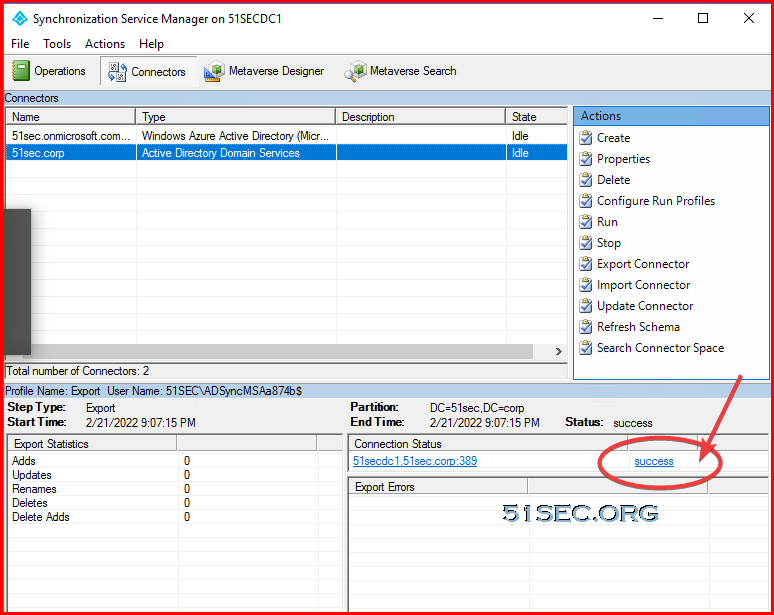Sort connectors by Type column header
The height and width of the screenshot is (615, 774).
pyautogui.click(x=235, y=117)
